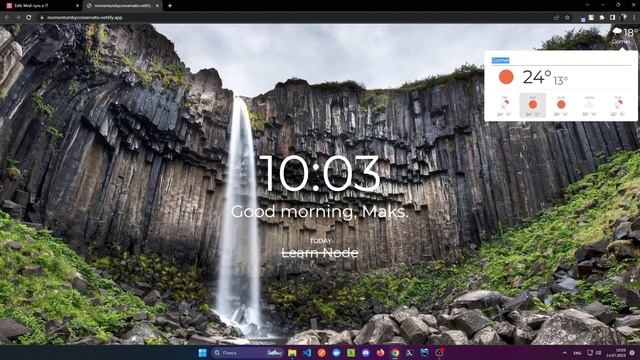
Task: Open the tab search chevron in title bar
Action: coord(587,5)
